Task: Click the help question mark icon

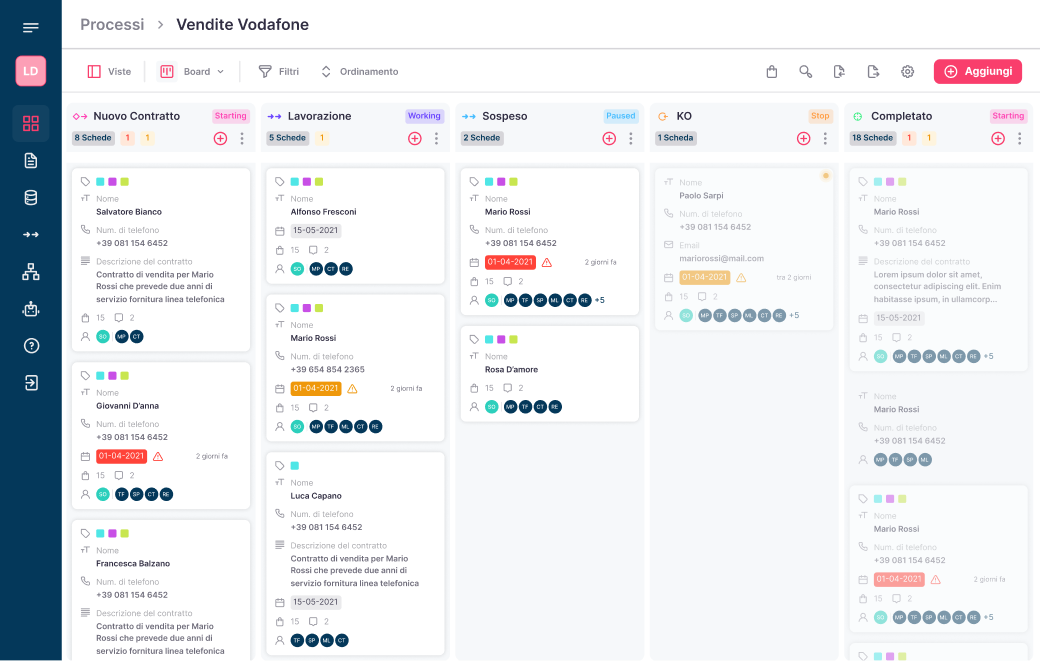Action: click(31, 346)
